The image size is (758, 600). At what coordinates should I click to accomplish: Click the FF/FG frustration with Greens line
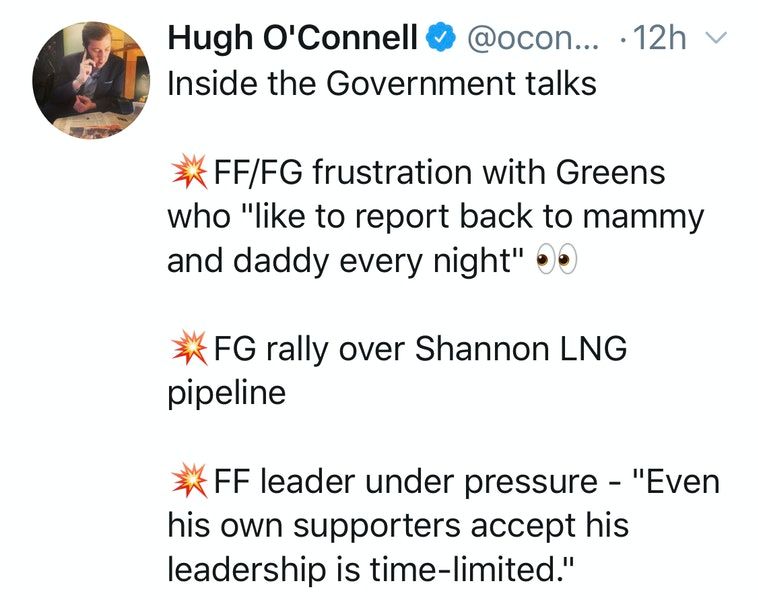pyautogui.click(x=439, y=172)
